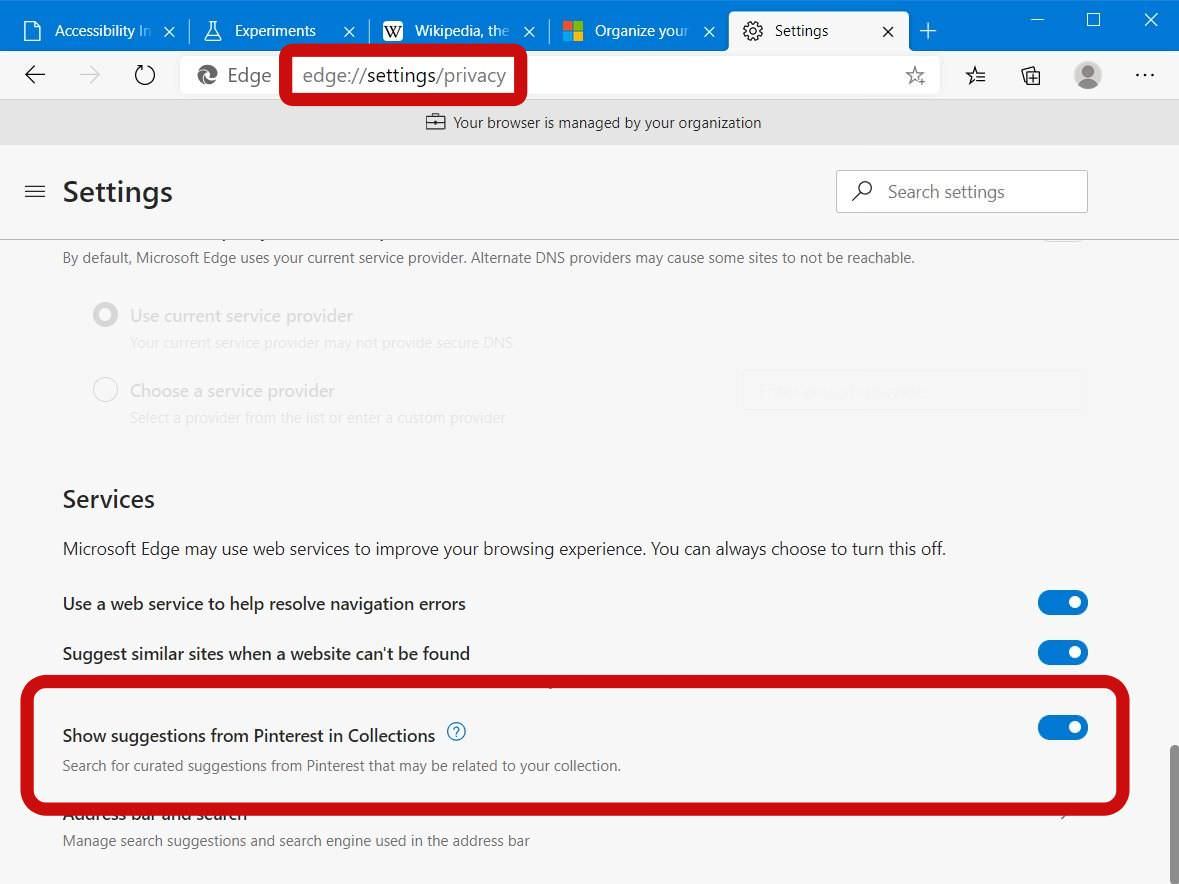Close the Organize your tab
This screenshot has height=884, width=1179.
coord(709,32)
